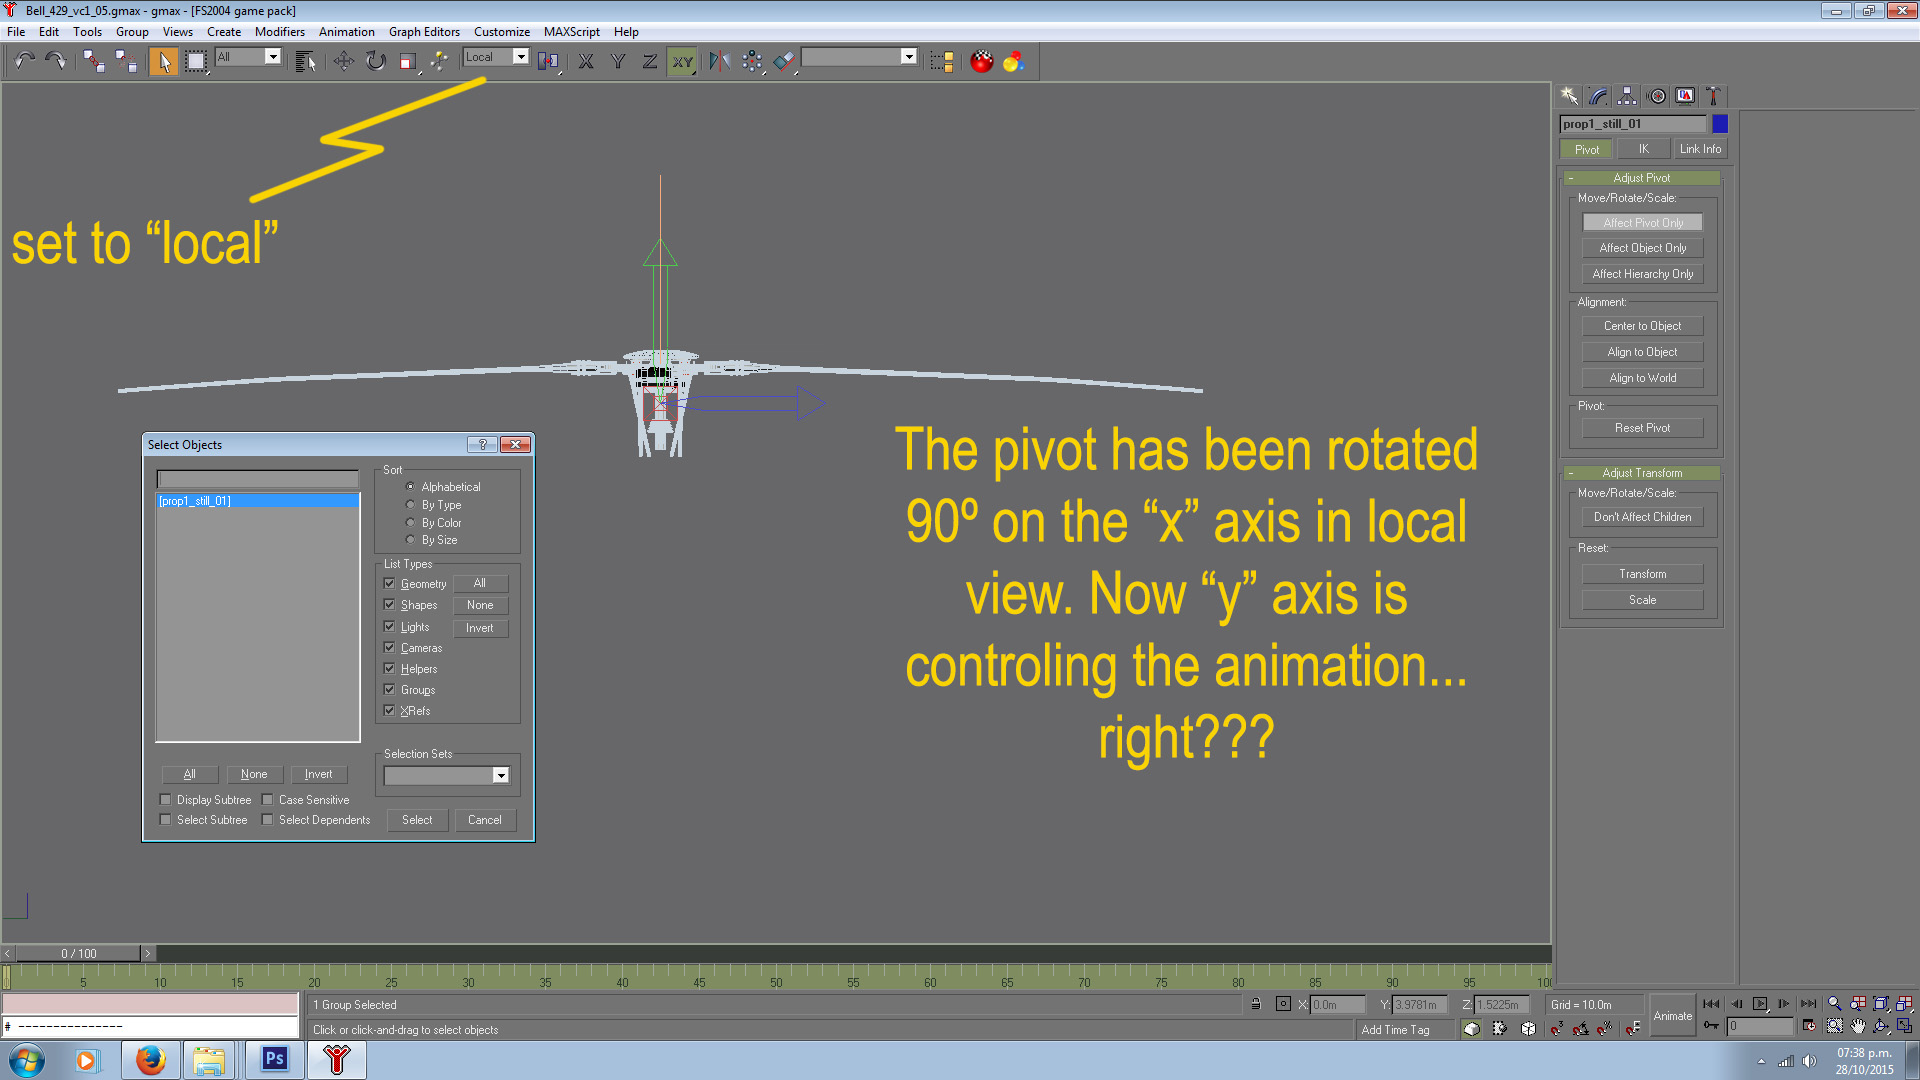Open the Modifiers menu

(279, 32)
